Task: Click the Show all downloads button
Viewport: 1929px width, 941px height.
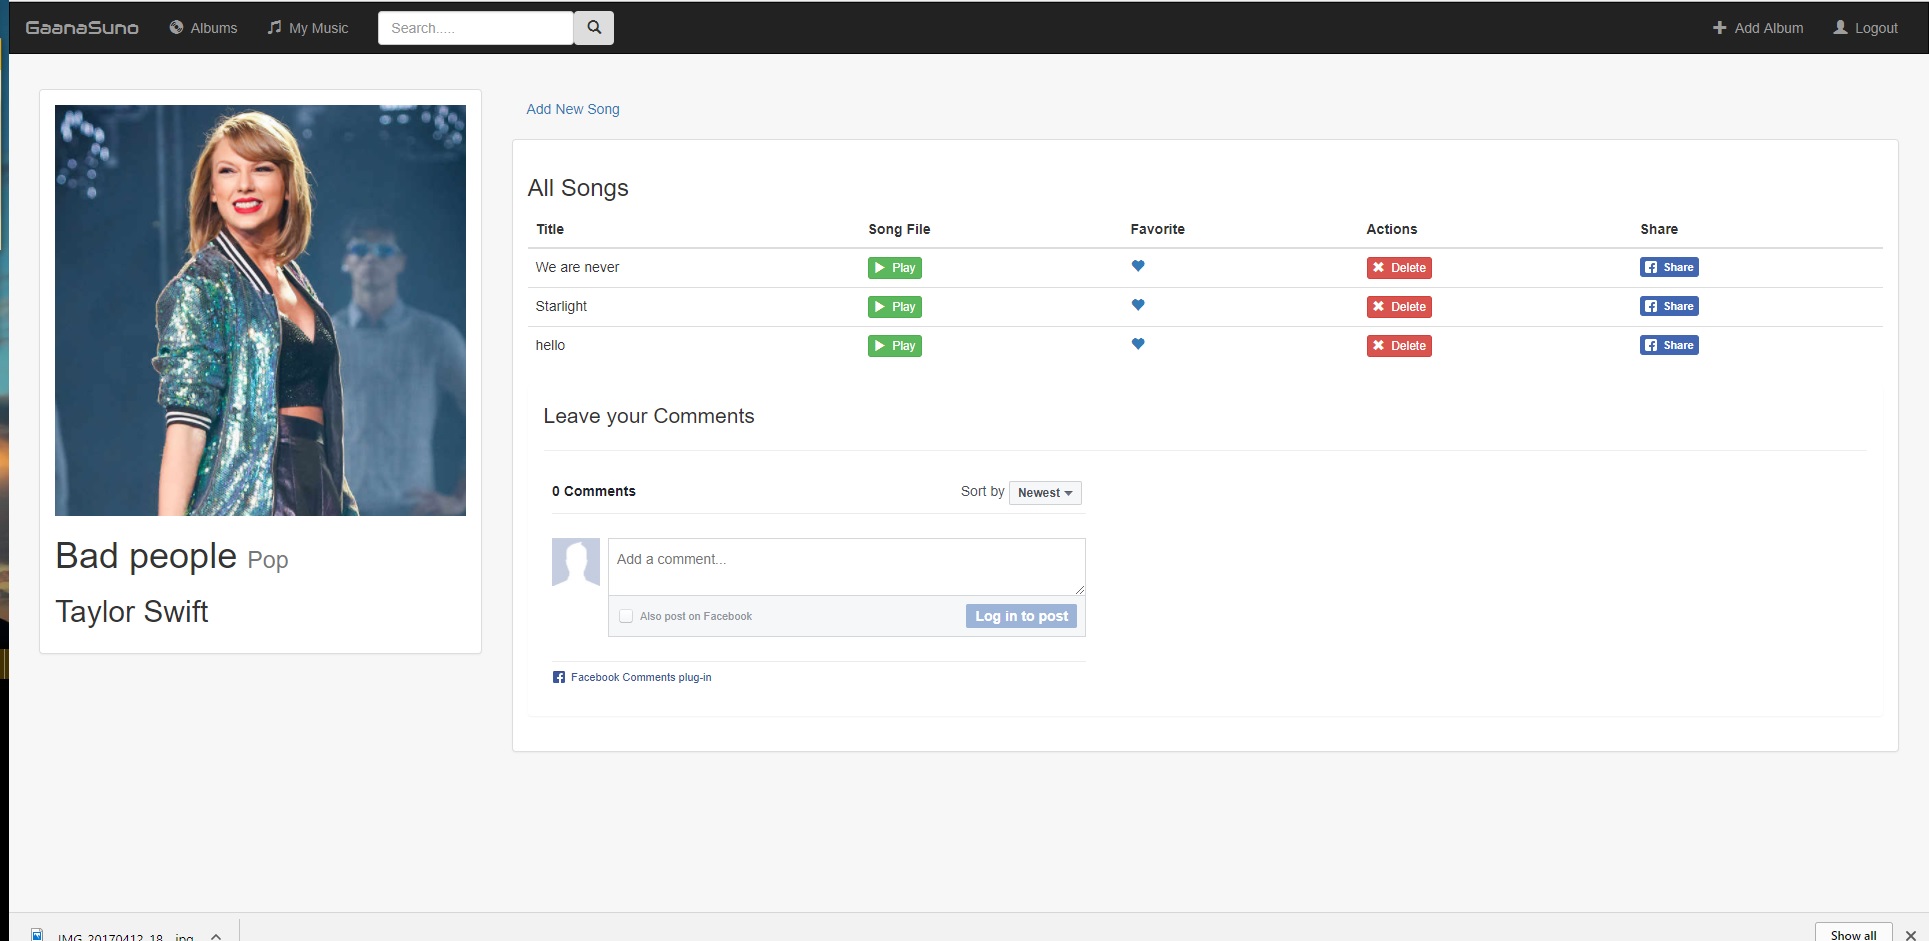Action: (1853, 934)
